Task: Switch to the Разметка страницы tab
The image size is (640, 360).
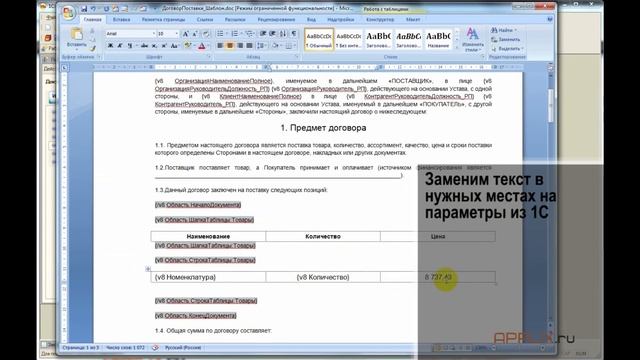Action: point(163,19)
